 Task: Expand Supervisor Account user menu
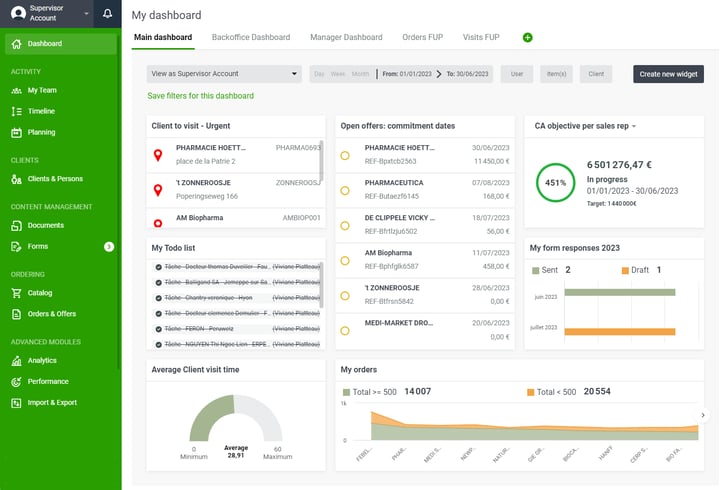50,14
